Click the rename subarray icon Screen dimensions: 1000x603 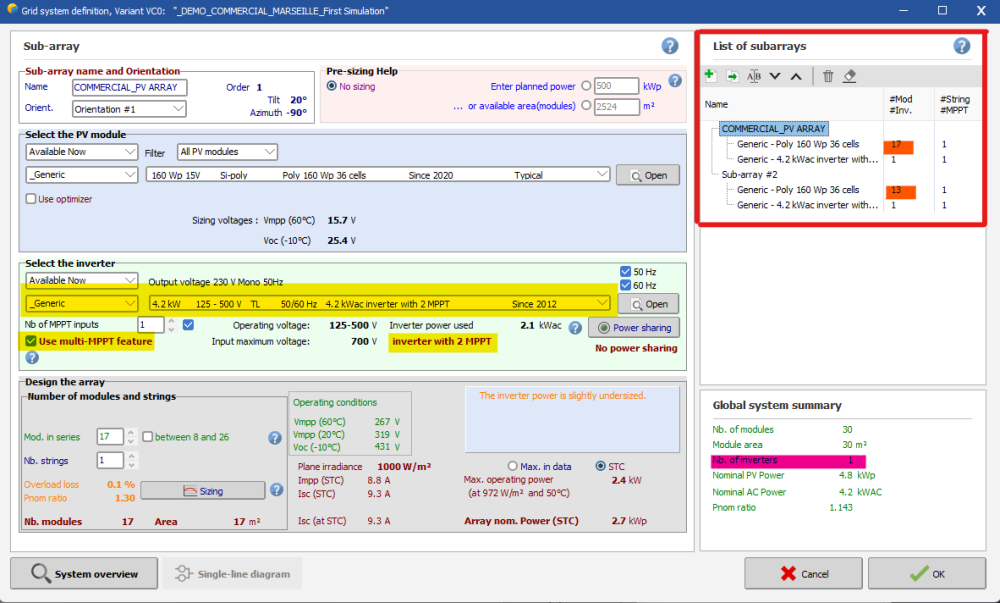(754, 76)
